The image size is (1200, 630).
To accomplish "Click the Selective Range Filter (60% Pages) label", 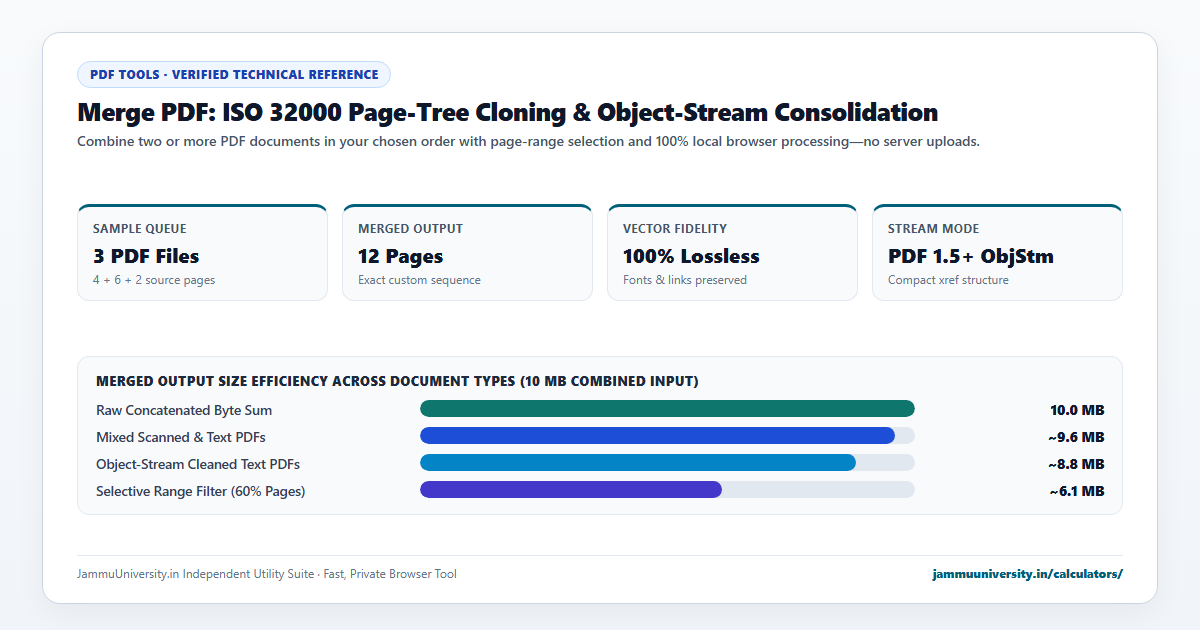I will coord(201,491).
